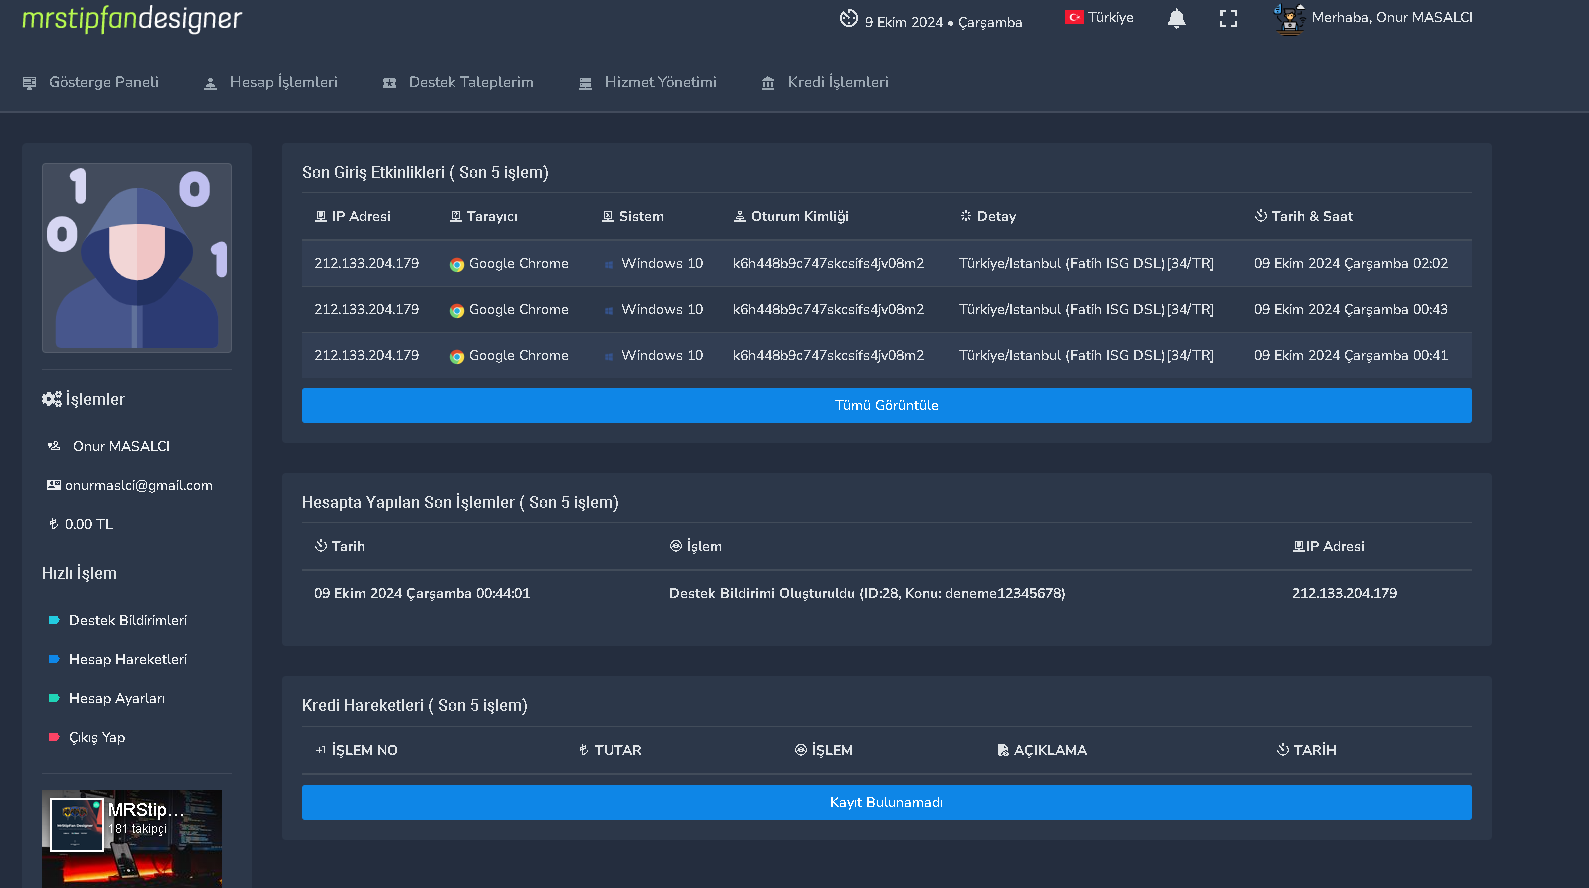The width and height of the screenshot is (1589, 888).
Task: Click Tümü Görüntüle button
Action: [x=887, y=405]
